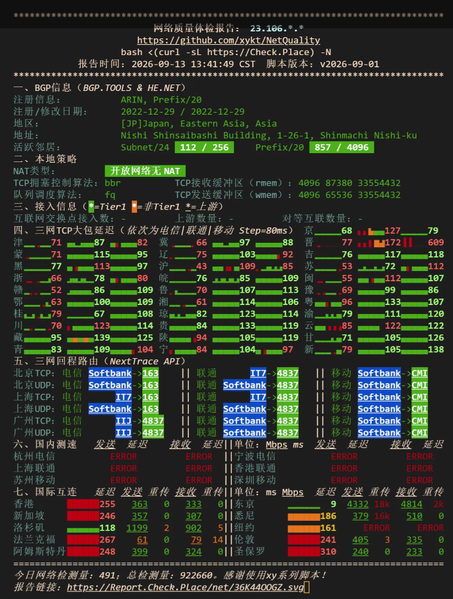
Task: Click CMI in 上海TCP 移动 route
Action: pyautogui.click(x=419, y=397)
